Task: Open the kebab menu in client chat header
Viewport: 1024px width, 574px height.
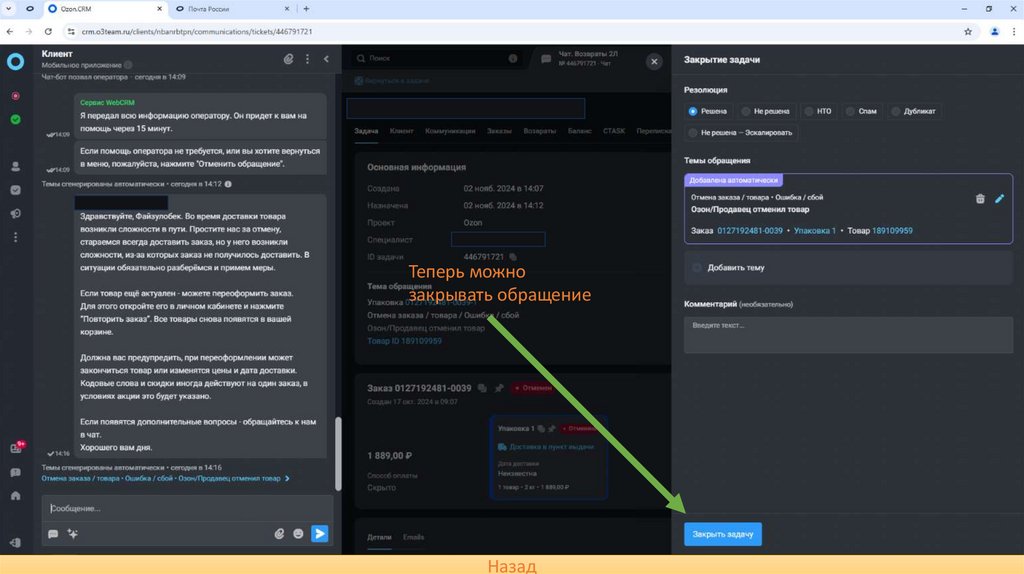Action: [x=308, y=59]
